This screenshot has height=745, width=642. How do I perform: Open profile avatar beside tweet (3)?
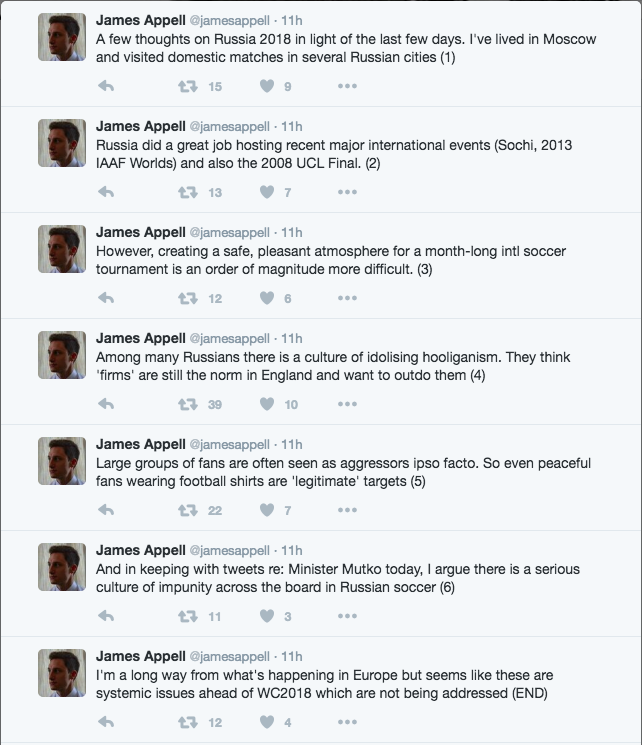point(62,249)
